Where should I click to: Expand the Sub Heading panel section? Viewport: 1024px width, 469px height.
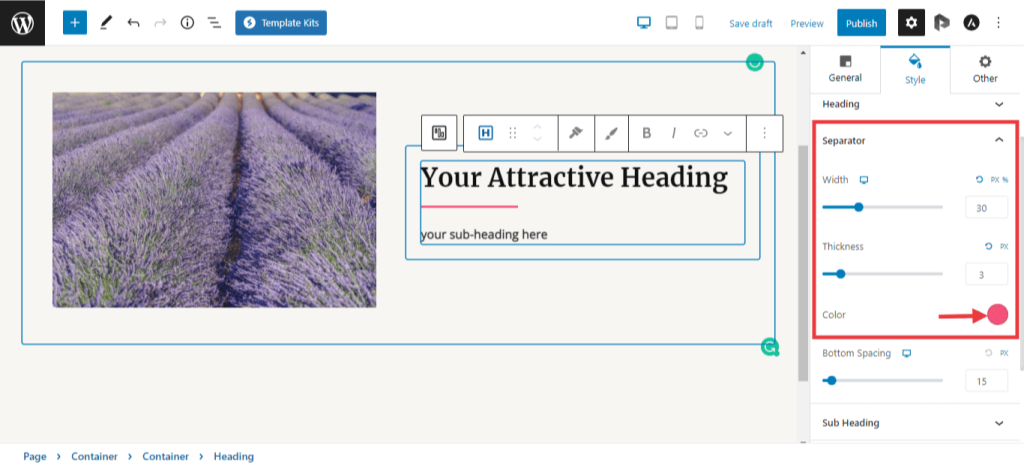(998, 423)
